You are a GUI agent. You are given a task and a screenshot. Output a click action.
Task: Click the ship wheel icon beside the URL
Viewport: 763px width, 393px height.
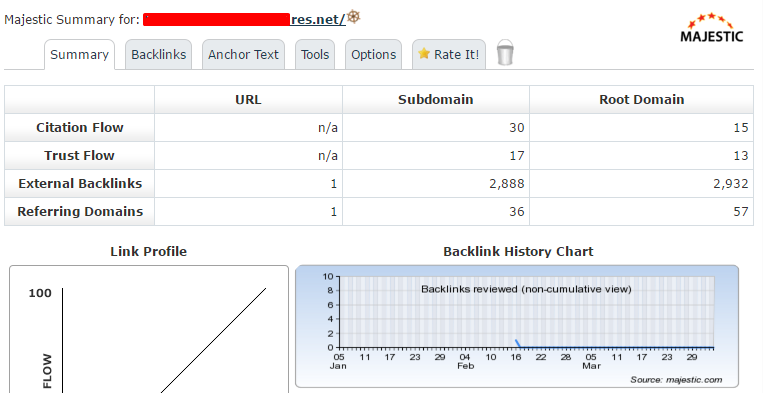tap(354, 17)
